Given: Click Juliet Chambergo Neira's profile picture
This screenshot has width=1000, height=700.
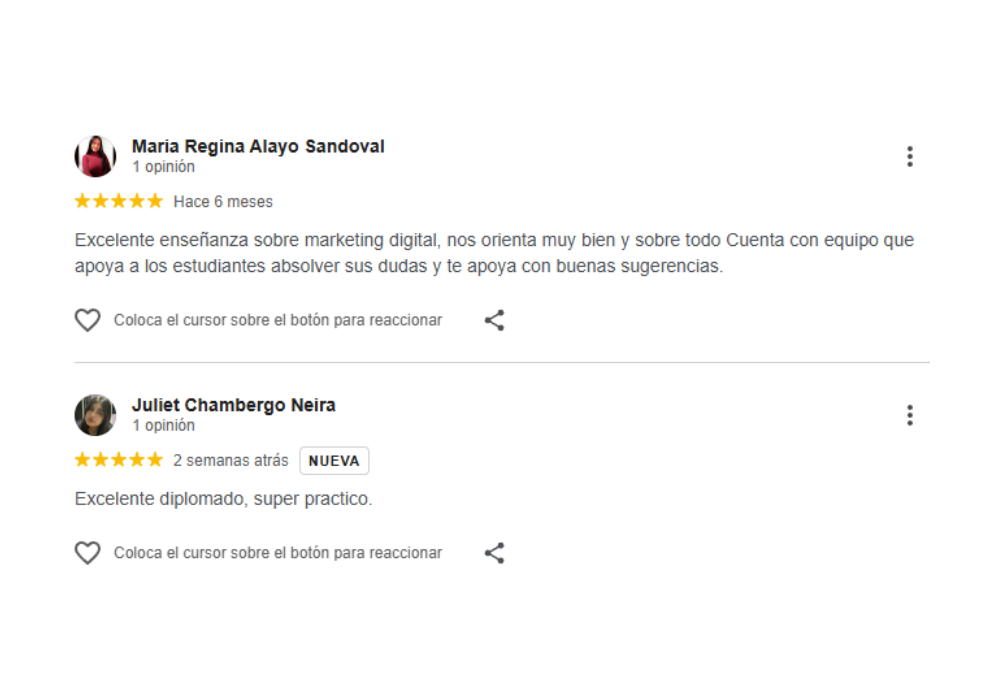Looking at the screenshot, I should [x=95, y=415].
